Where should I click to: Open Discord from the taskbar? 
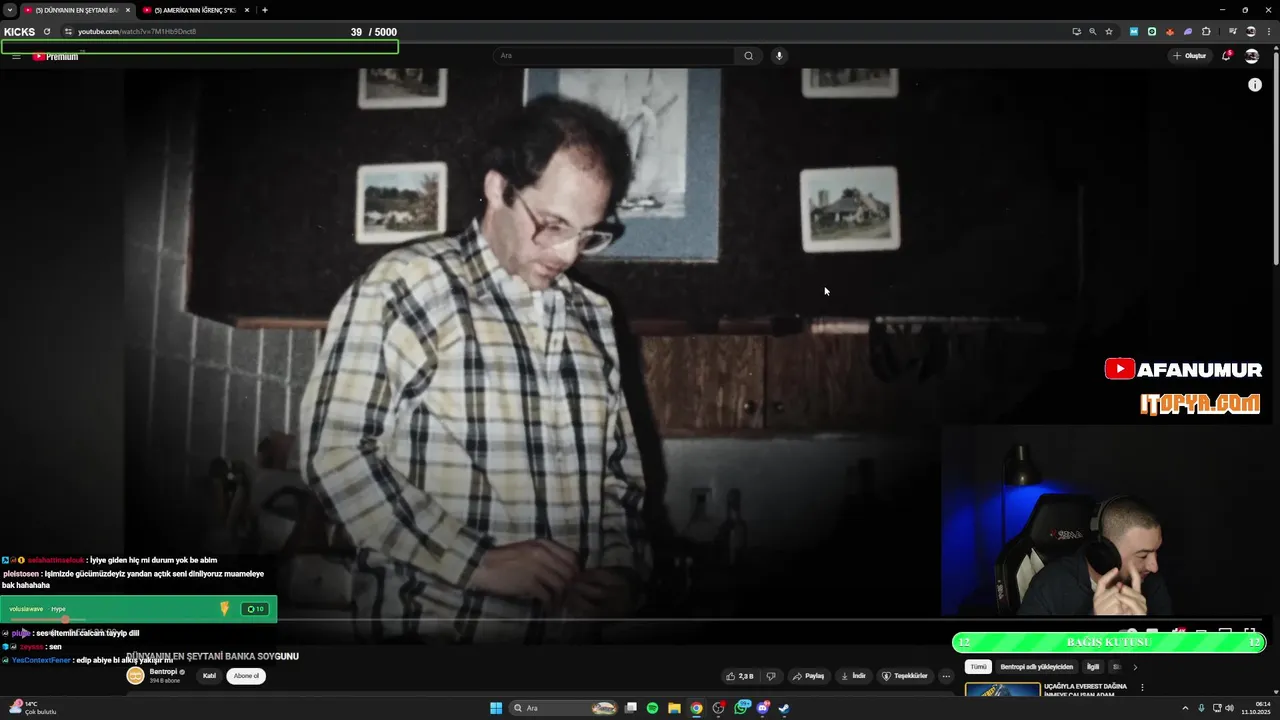click(x=763, y=708)
